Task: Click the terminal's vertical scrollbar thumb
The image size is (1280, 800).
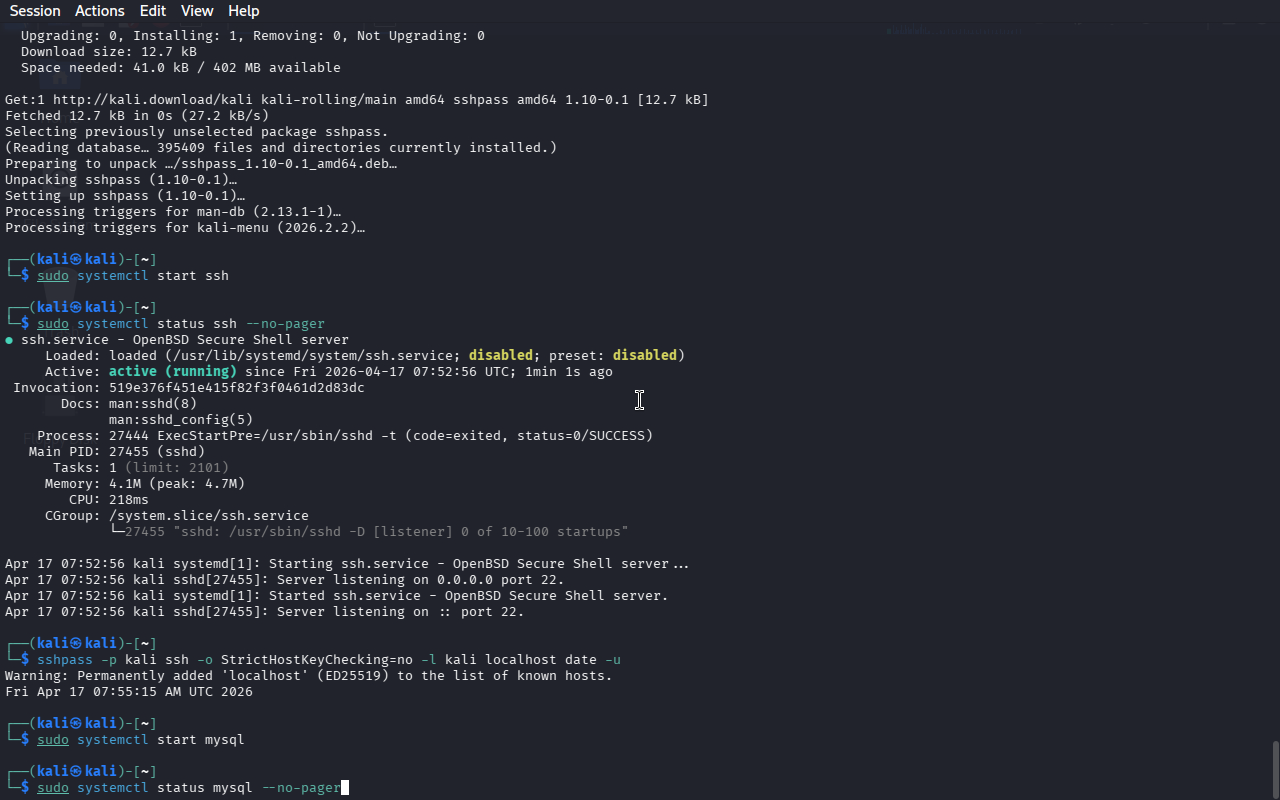Action: pos(1274,768)
